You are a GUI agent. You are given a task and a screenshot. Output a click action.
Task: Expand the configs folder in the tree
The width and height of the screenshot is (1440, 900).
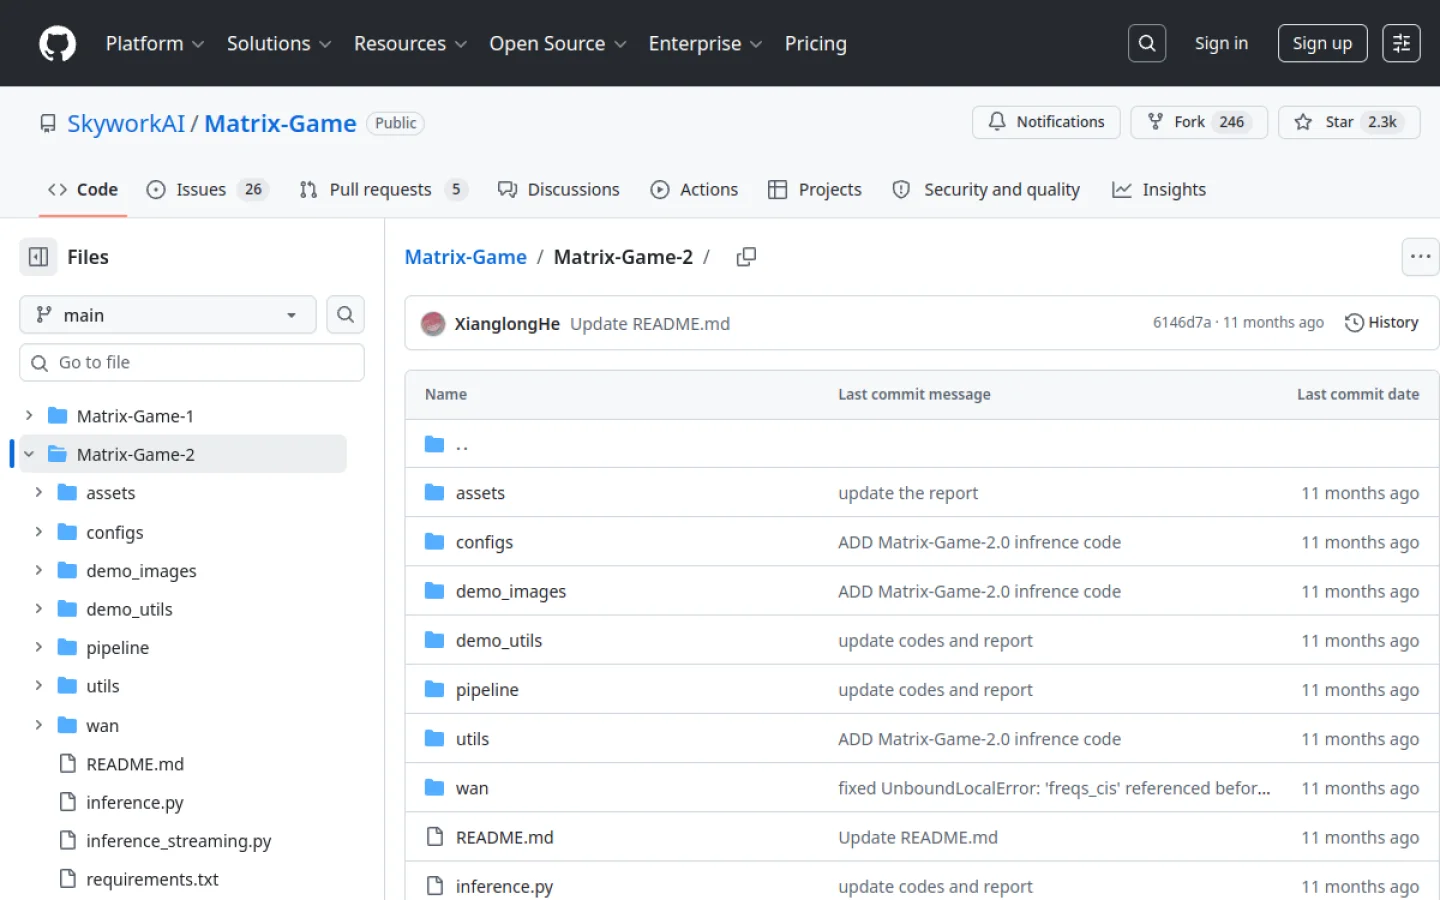[x=39, y=532]
